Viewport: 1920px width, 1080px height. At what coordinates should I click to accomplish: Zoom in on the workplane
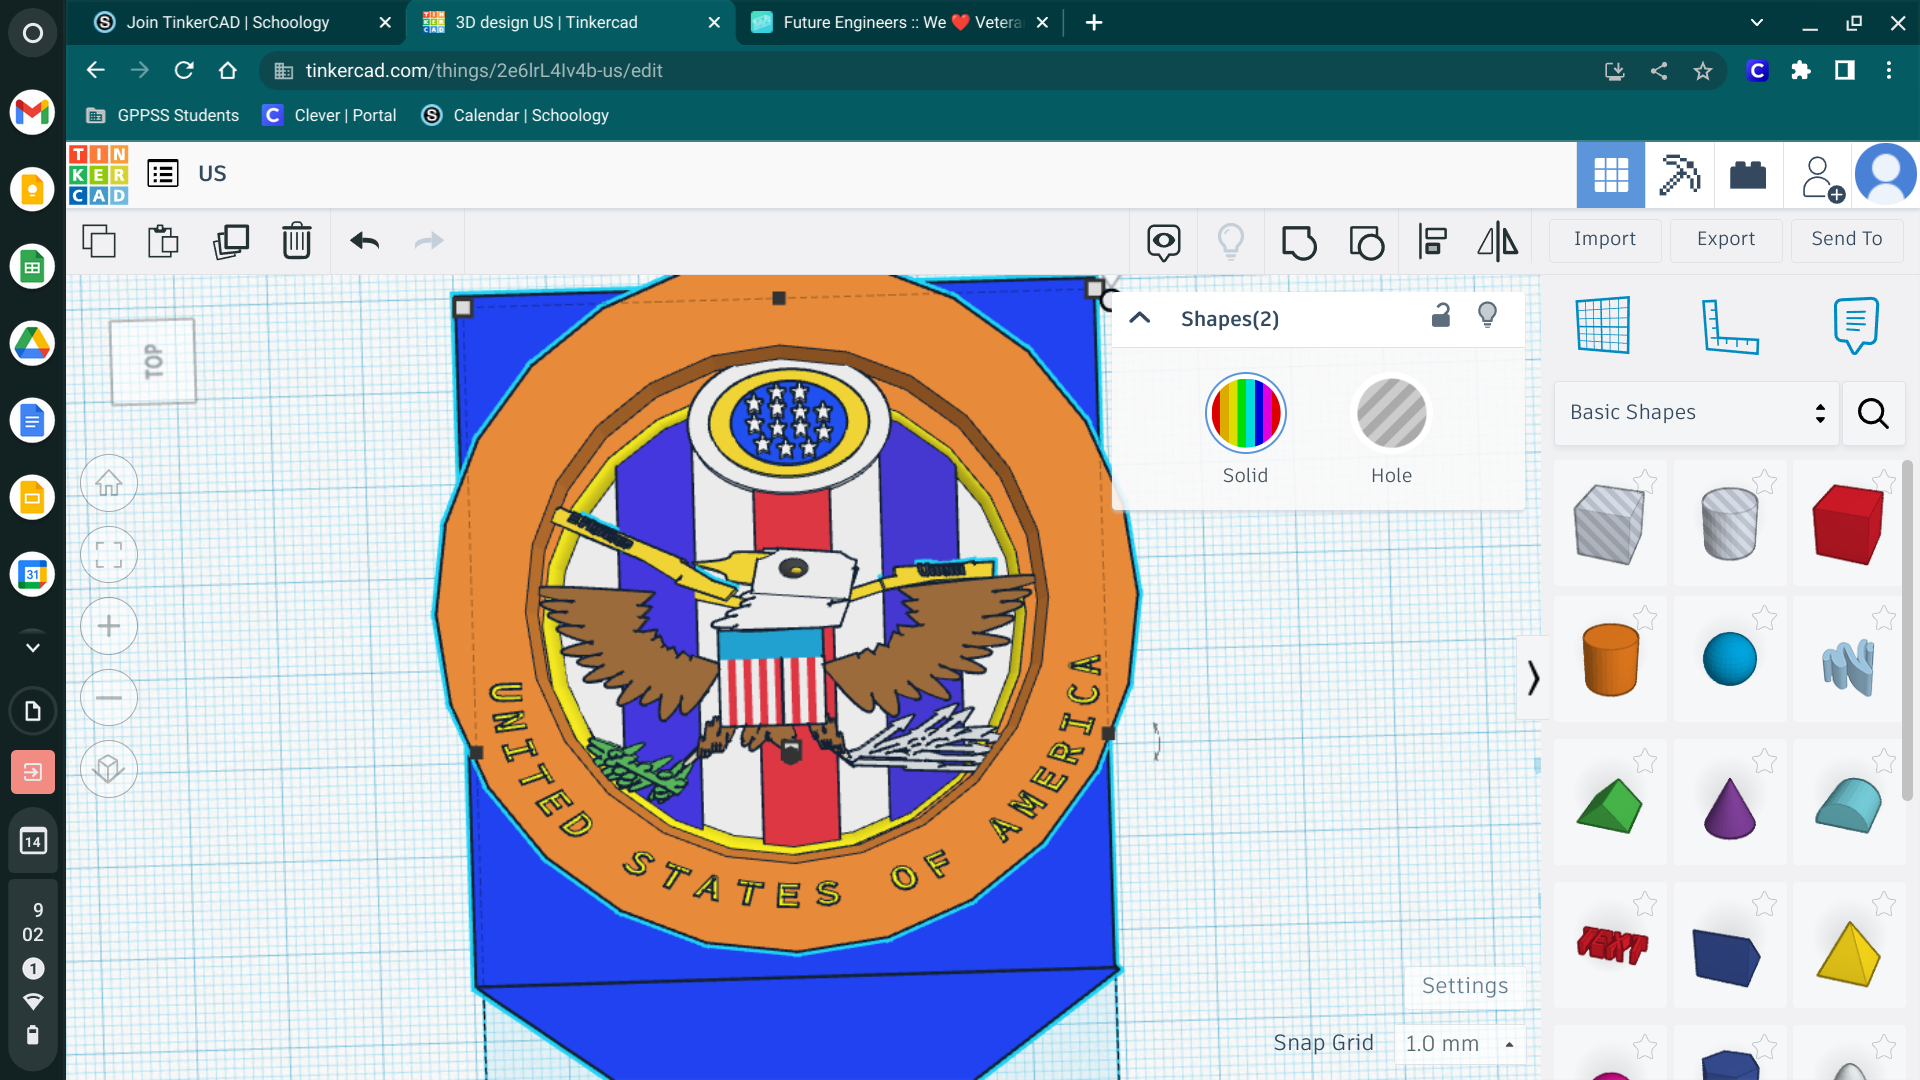coord(109,626)
